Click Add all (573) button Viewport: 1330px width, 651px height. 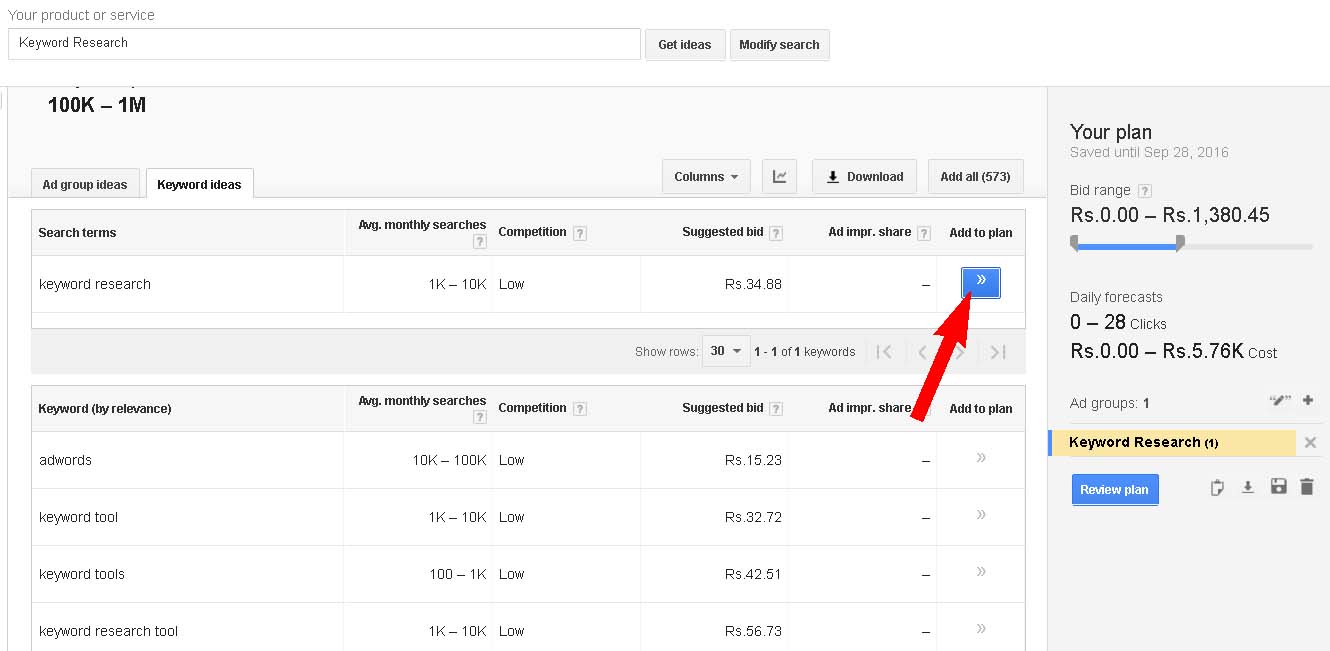[975, 176]
